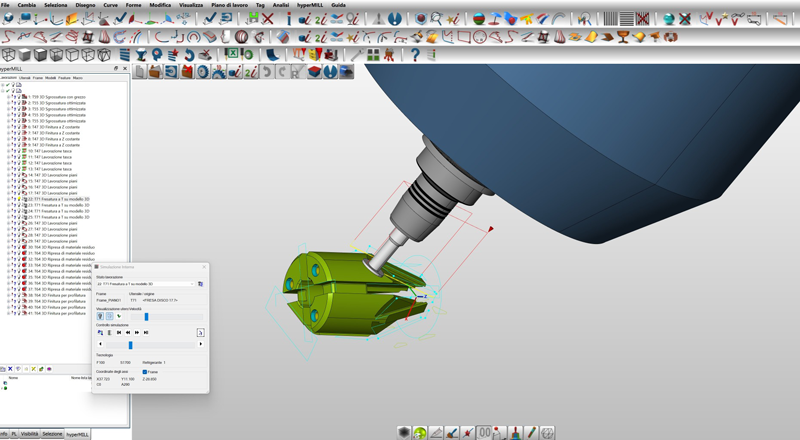Click the blue circular undo arrow icon in hyperMILL toolbar
The height and width of the screenshot is (440, 800).
pyautogui.click(x=189, y=55)
